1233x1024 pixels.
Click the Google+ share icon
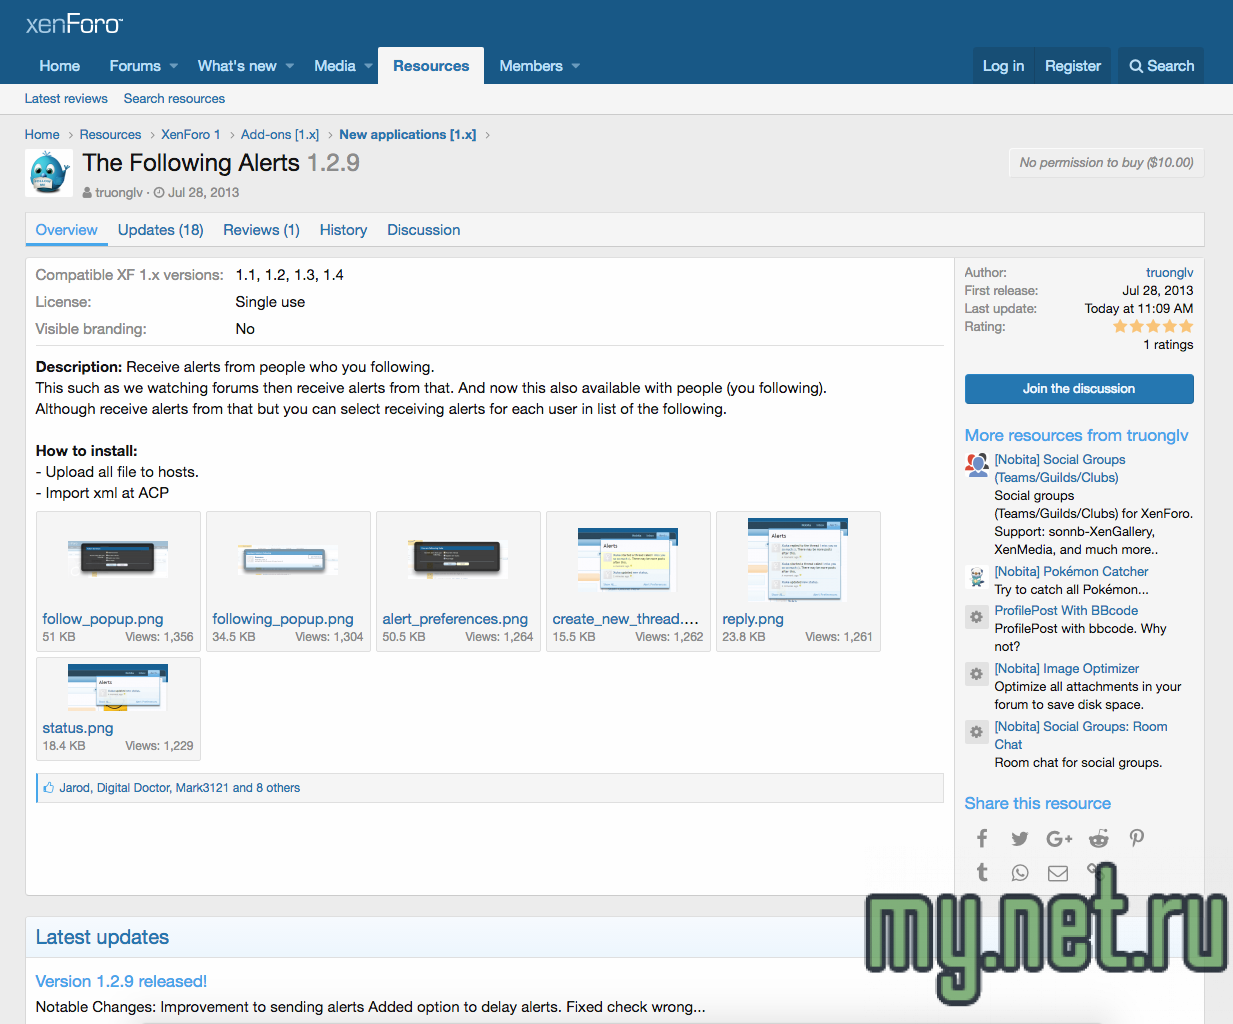coord(1058,839)
